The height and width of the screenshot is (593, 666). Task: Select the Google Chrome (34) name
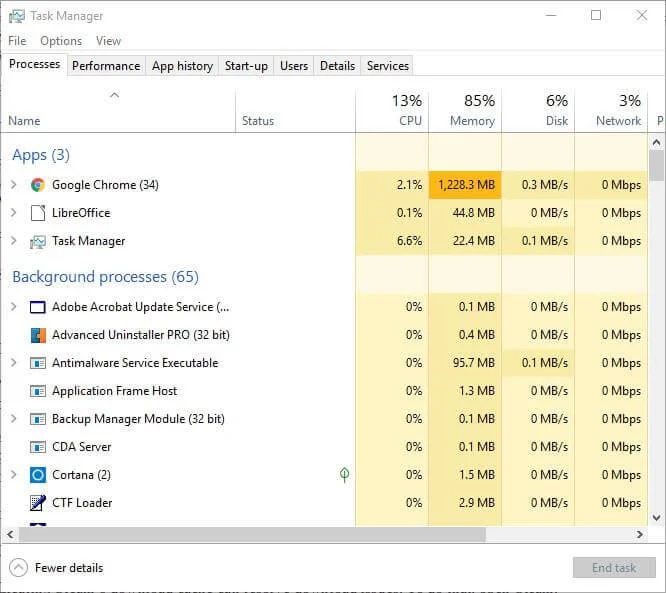tap(105, 185)
